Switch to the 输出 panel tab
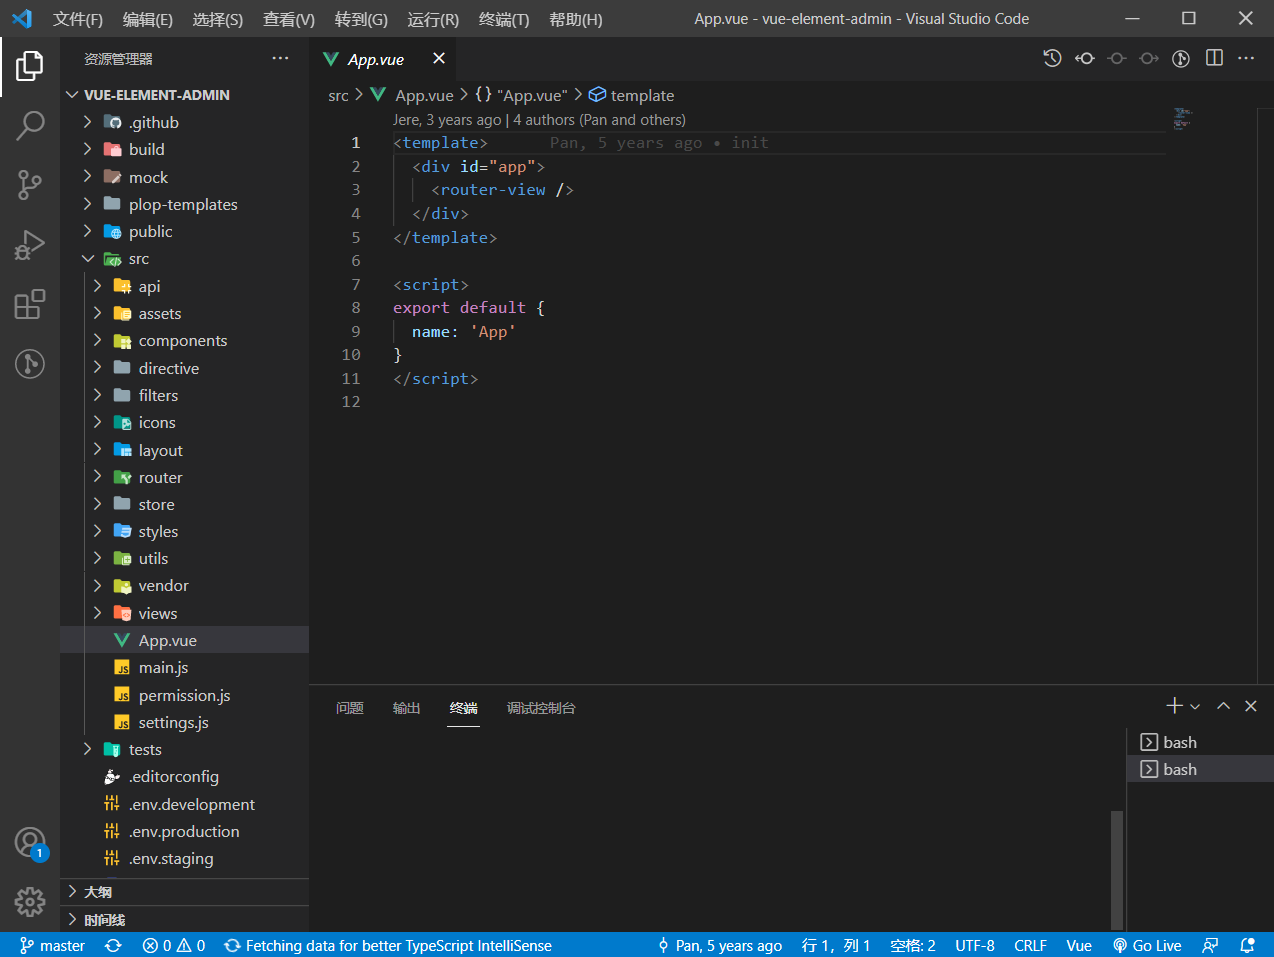The image size is (1274, 957). 406,708
